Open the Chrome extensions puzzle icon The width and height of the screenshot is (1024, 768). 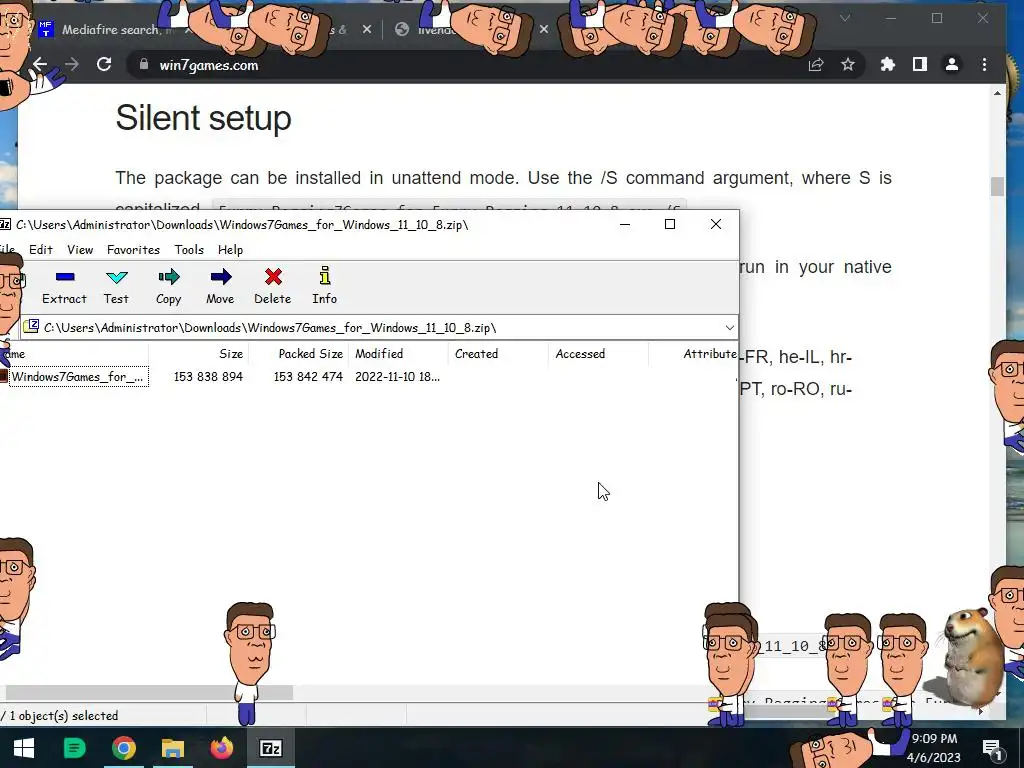[x=888, y=65]
